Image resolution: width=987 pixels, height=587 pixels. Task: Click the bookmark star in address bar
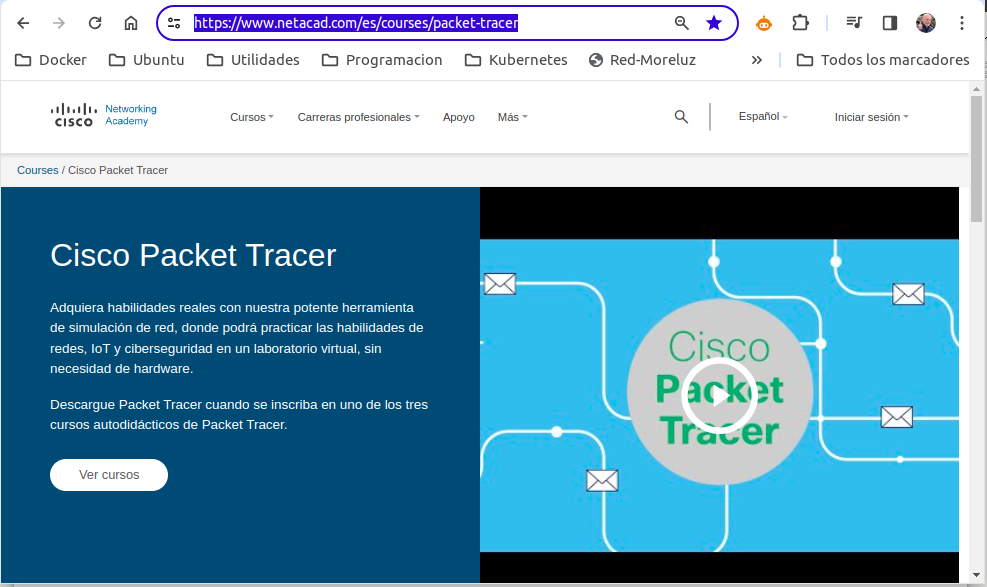[714, 23]
